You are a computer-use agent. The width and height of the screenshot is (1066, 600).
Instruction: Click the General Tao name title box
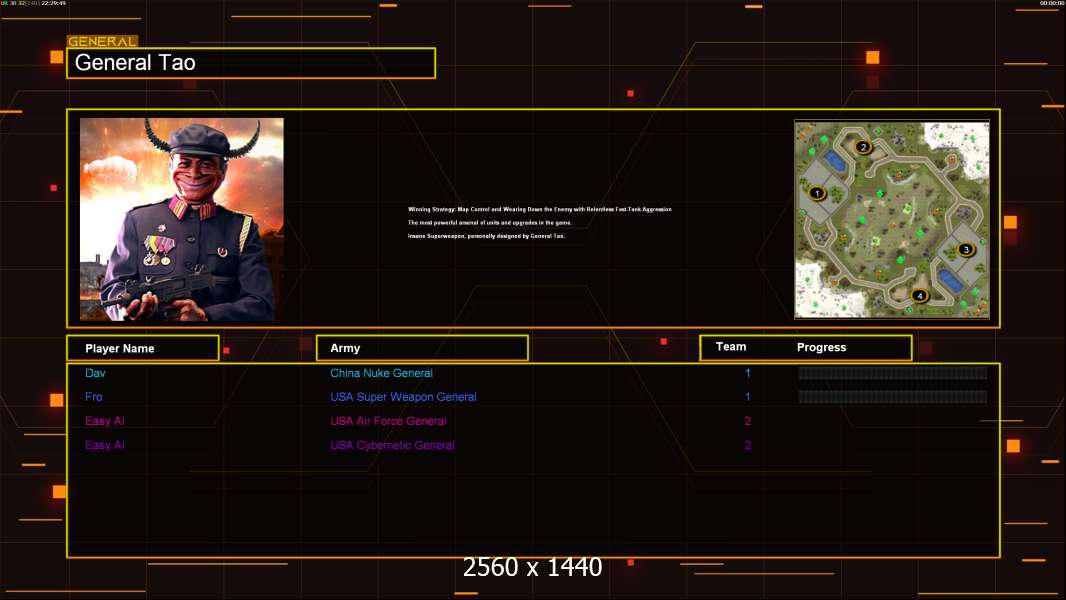[251, 63]
